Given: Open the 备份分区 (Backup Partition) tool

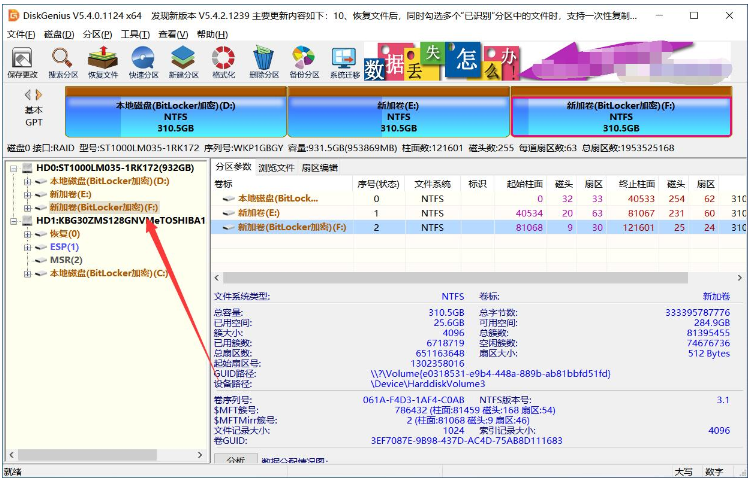Looking at the screenshot, I should (304, 61).
